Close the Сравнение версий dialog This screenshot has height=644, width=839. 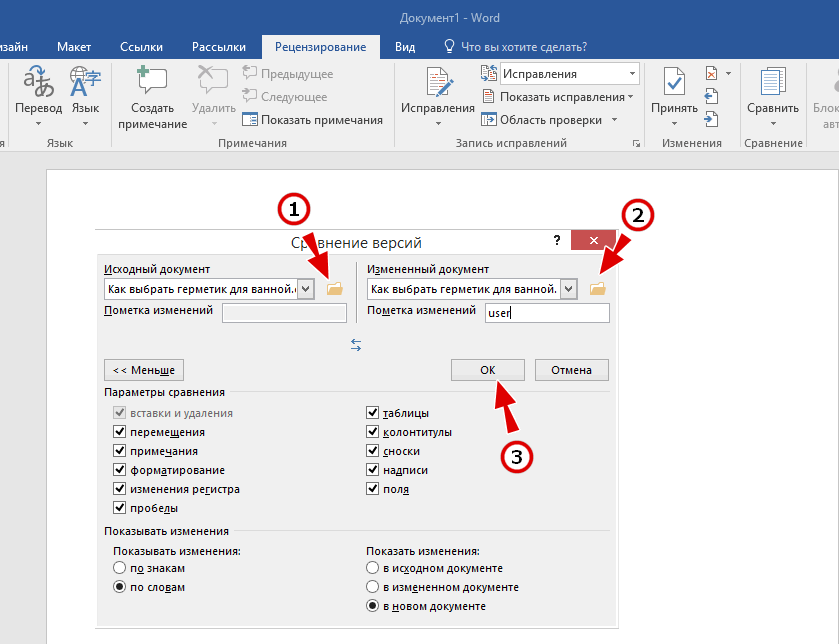(593, 240)
